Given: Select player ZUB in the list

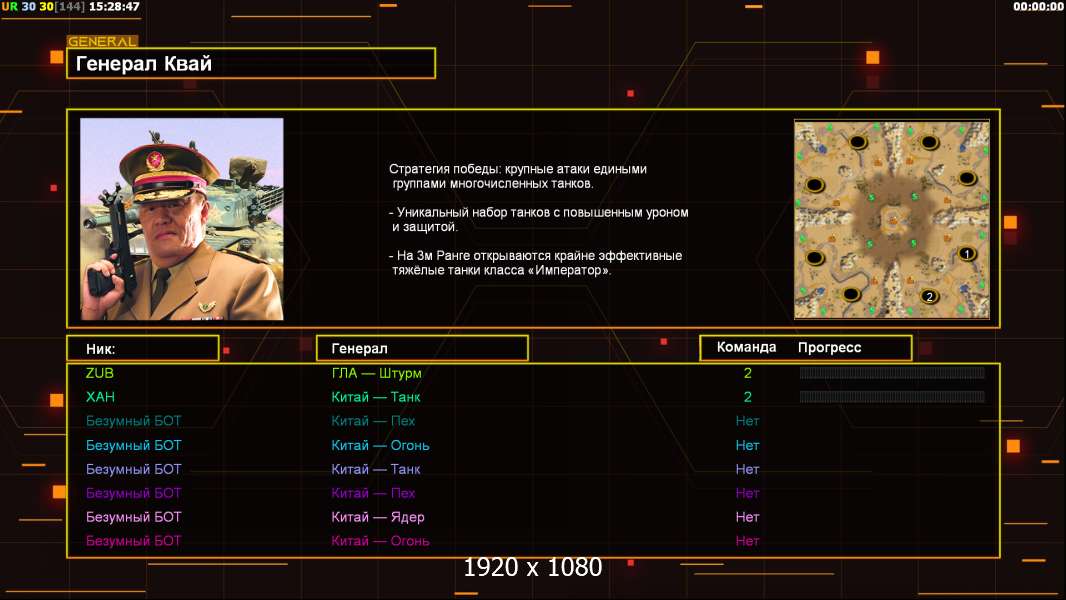Looking at the screenshot, I should (x=100, y=373).
